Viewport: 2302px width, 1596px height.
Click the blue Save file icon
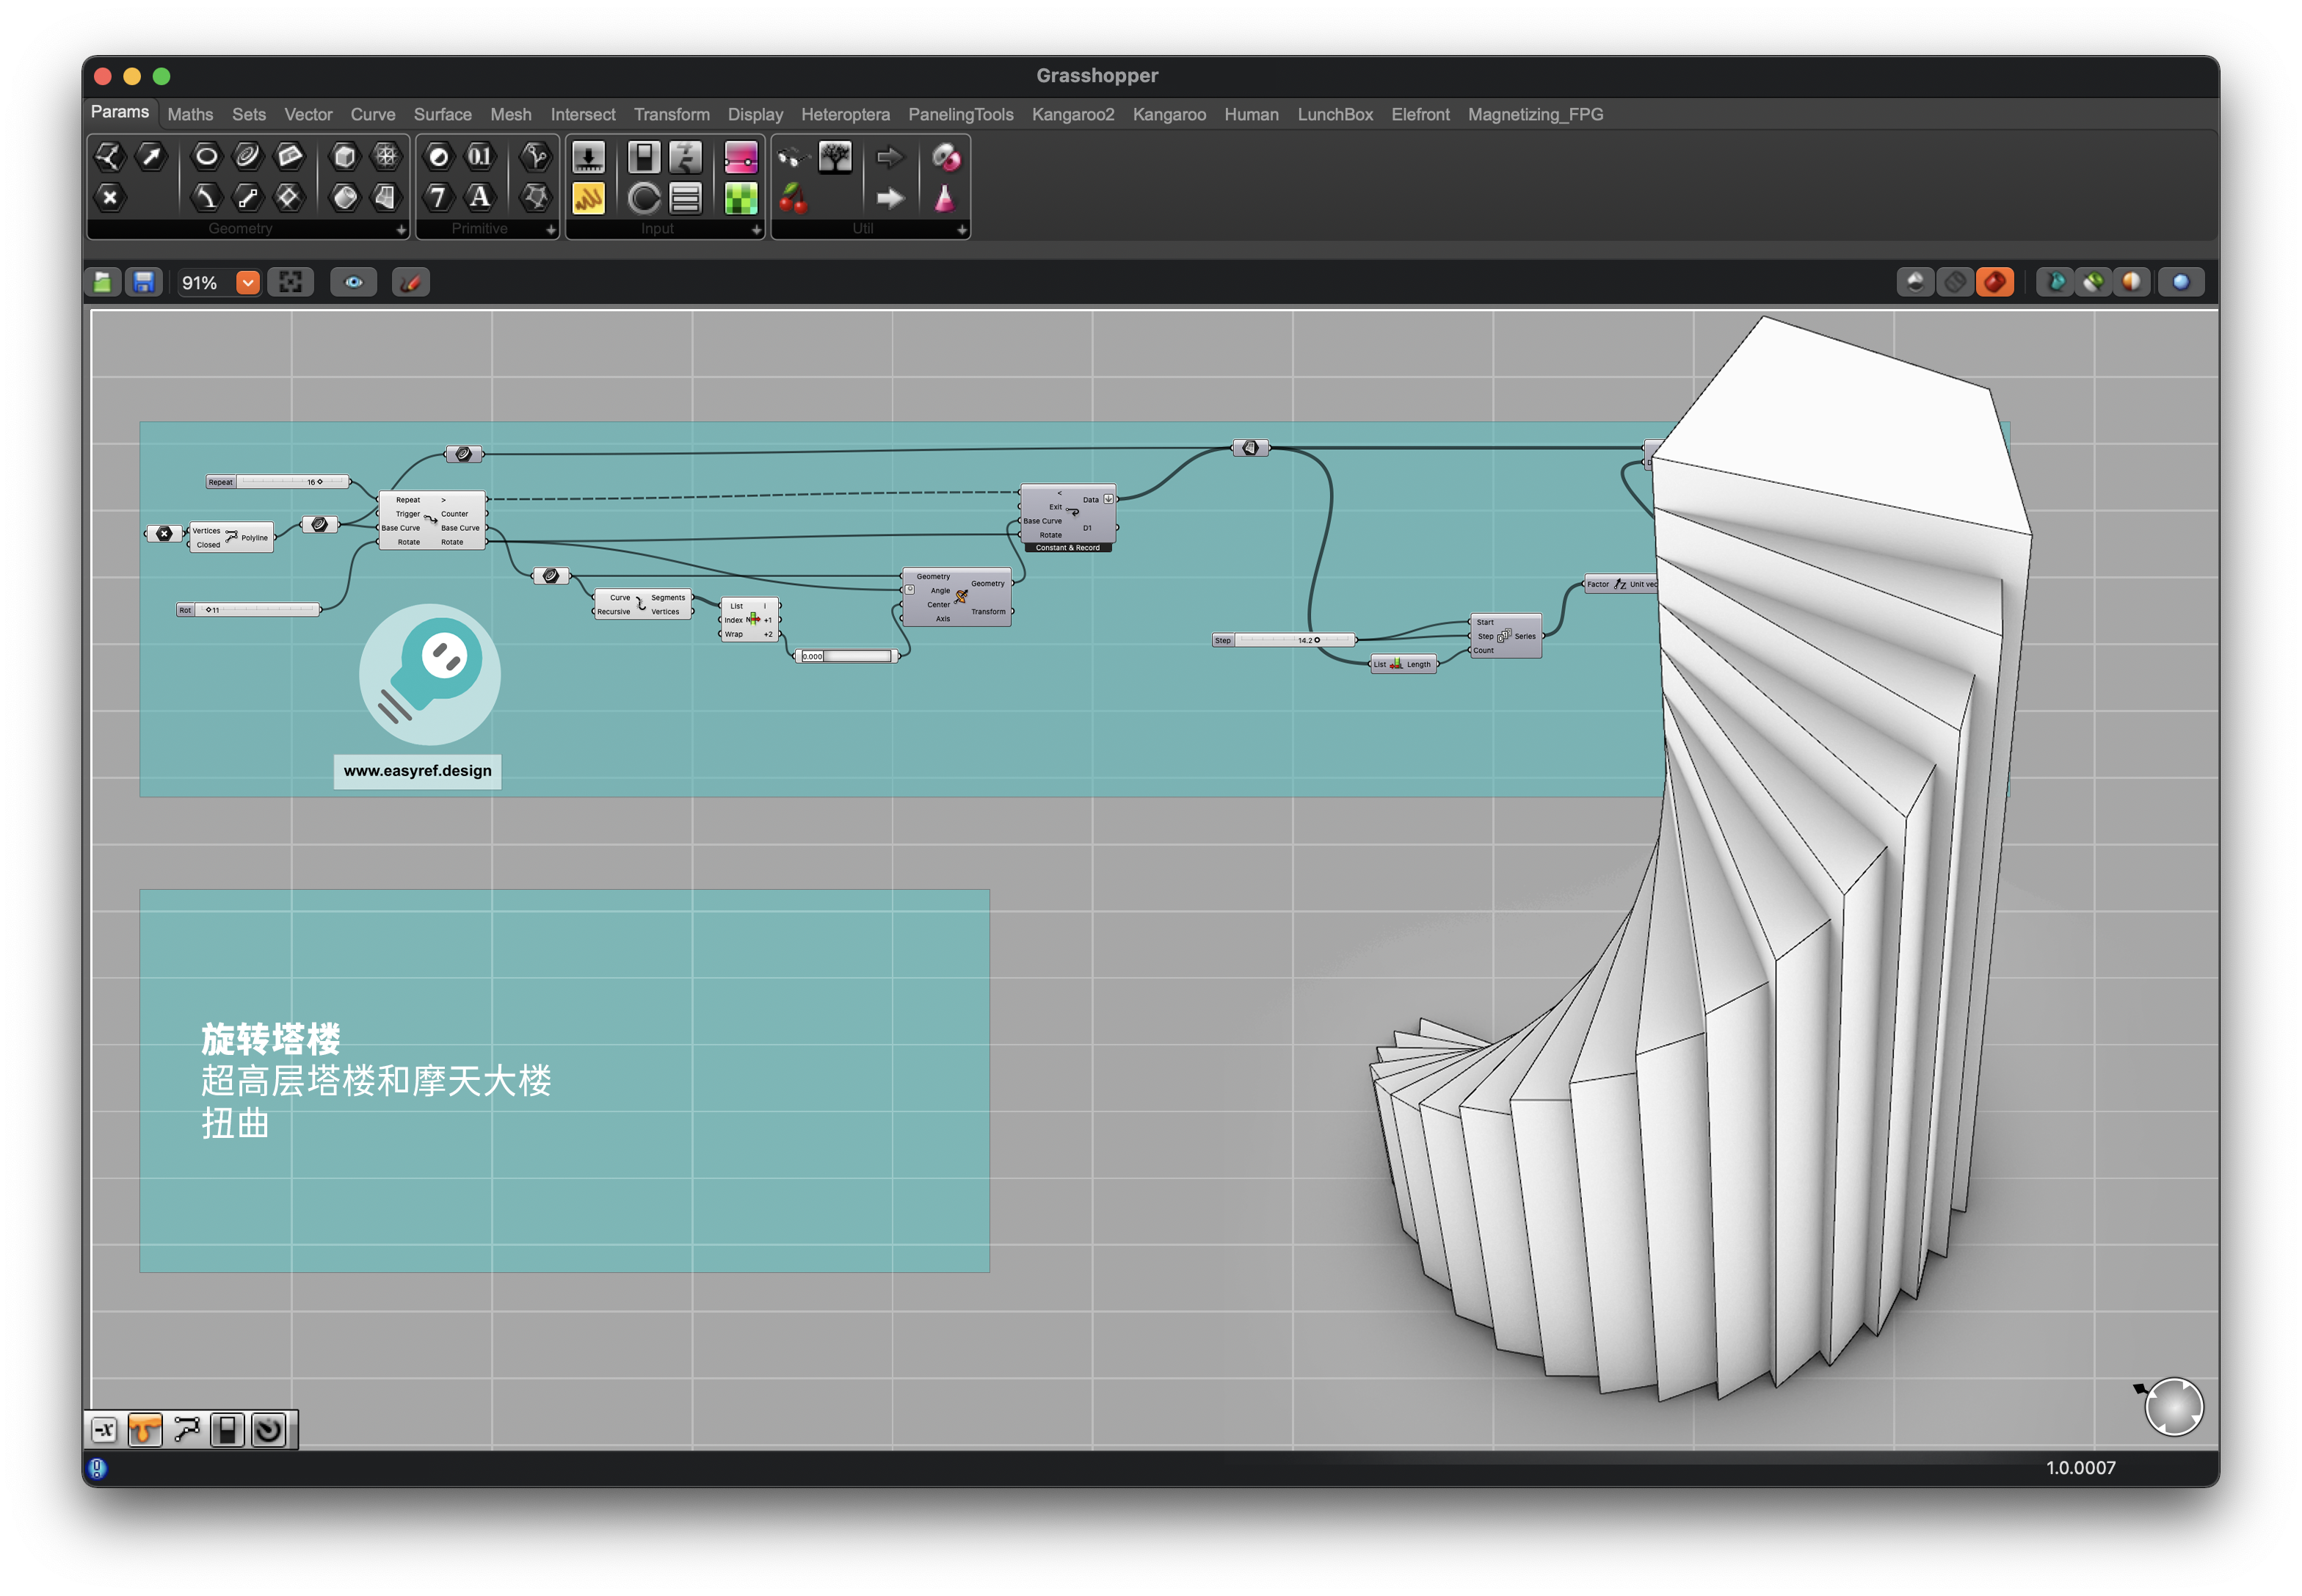(x=144, y=282)
